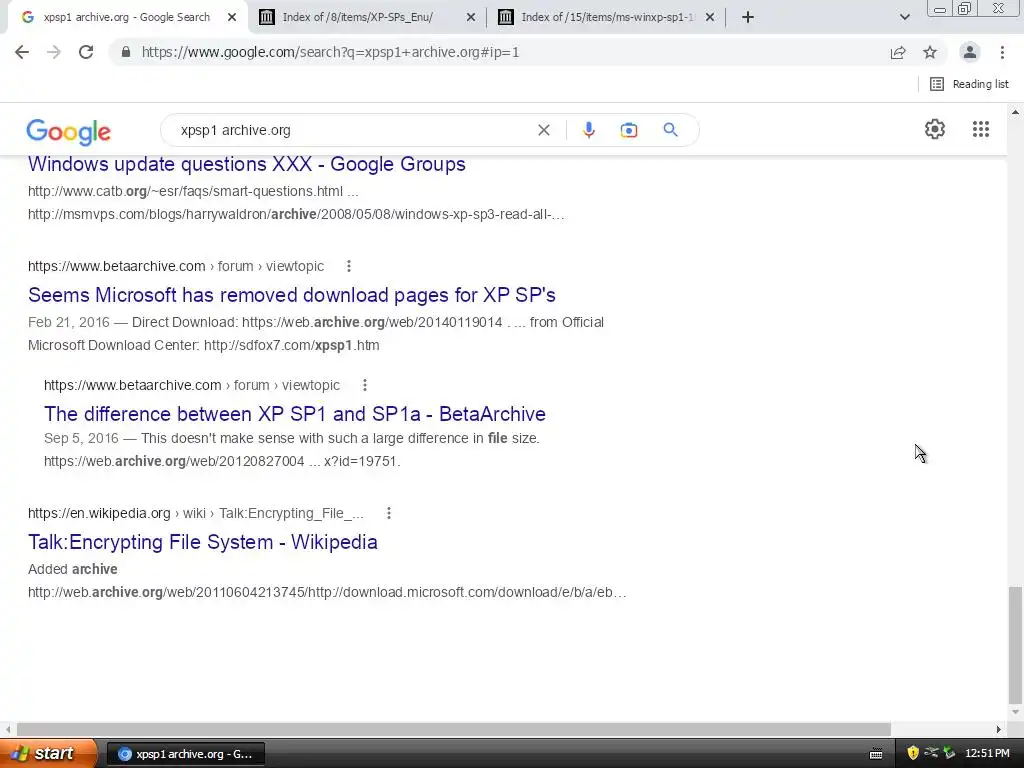Viewport: 1024px width, 768px height.
Task: Share this page via share icon
Action: 898,52
